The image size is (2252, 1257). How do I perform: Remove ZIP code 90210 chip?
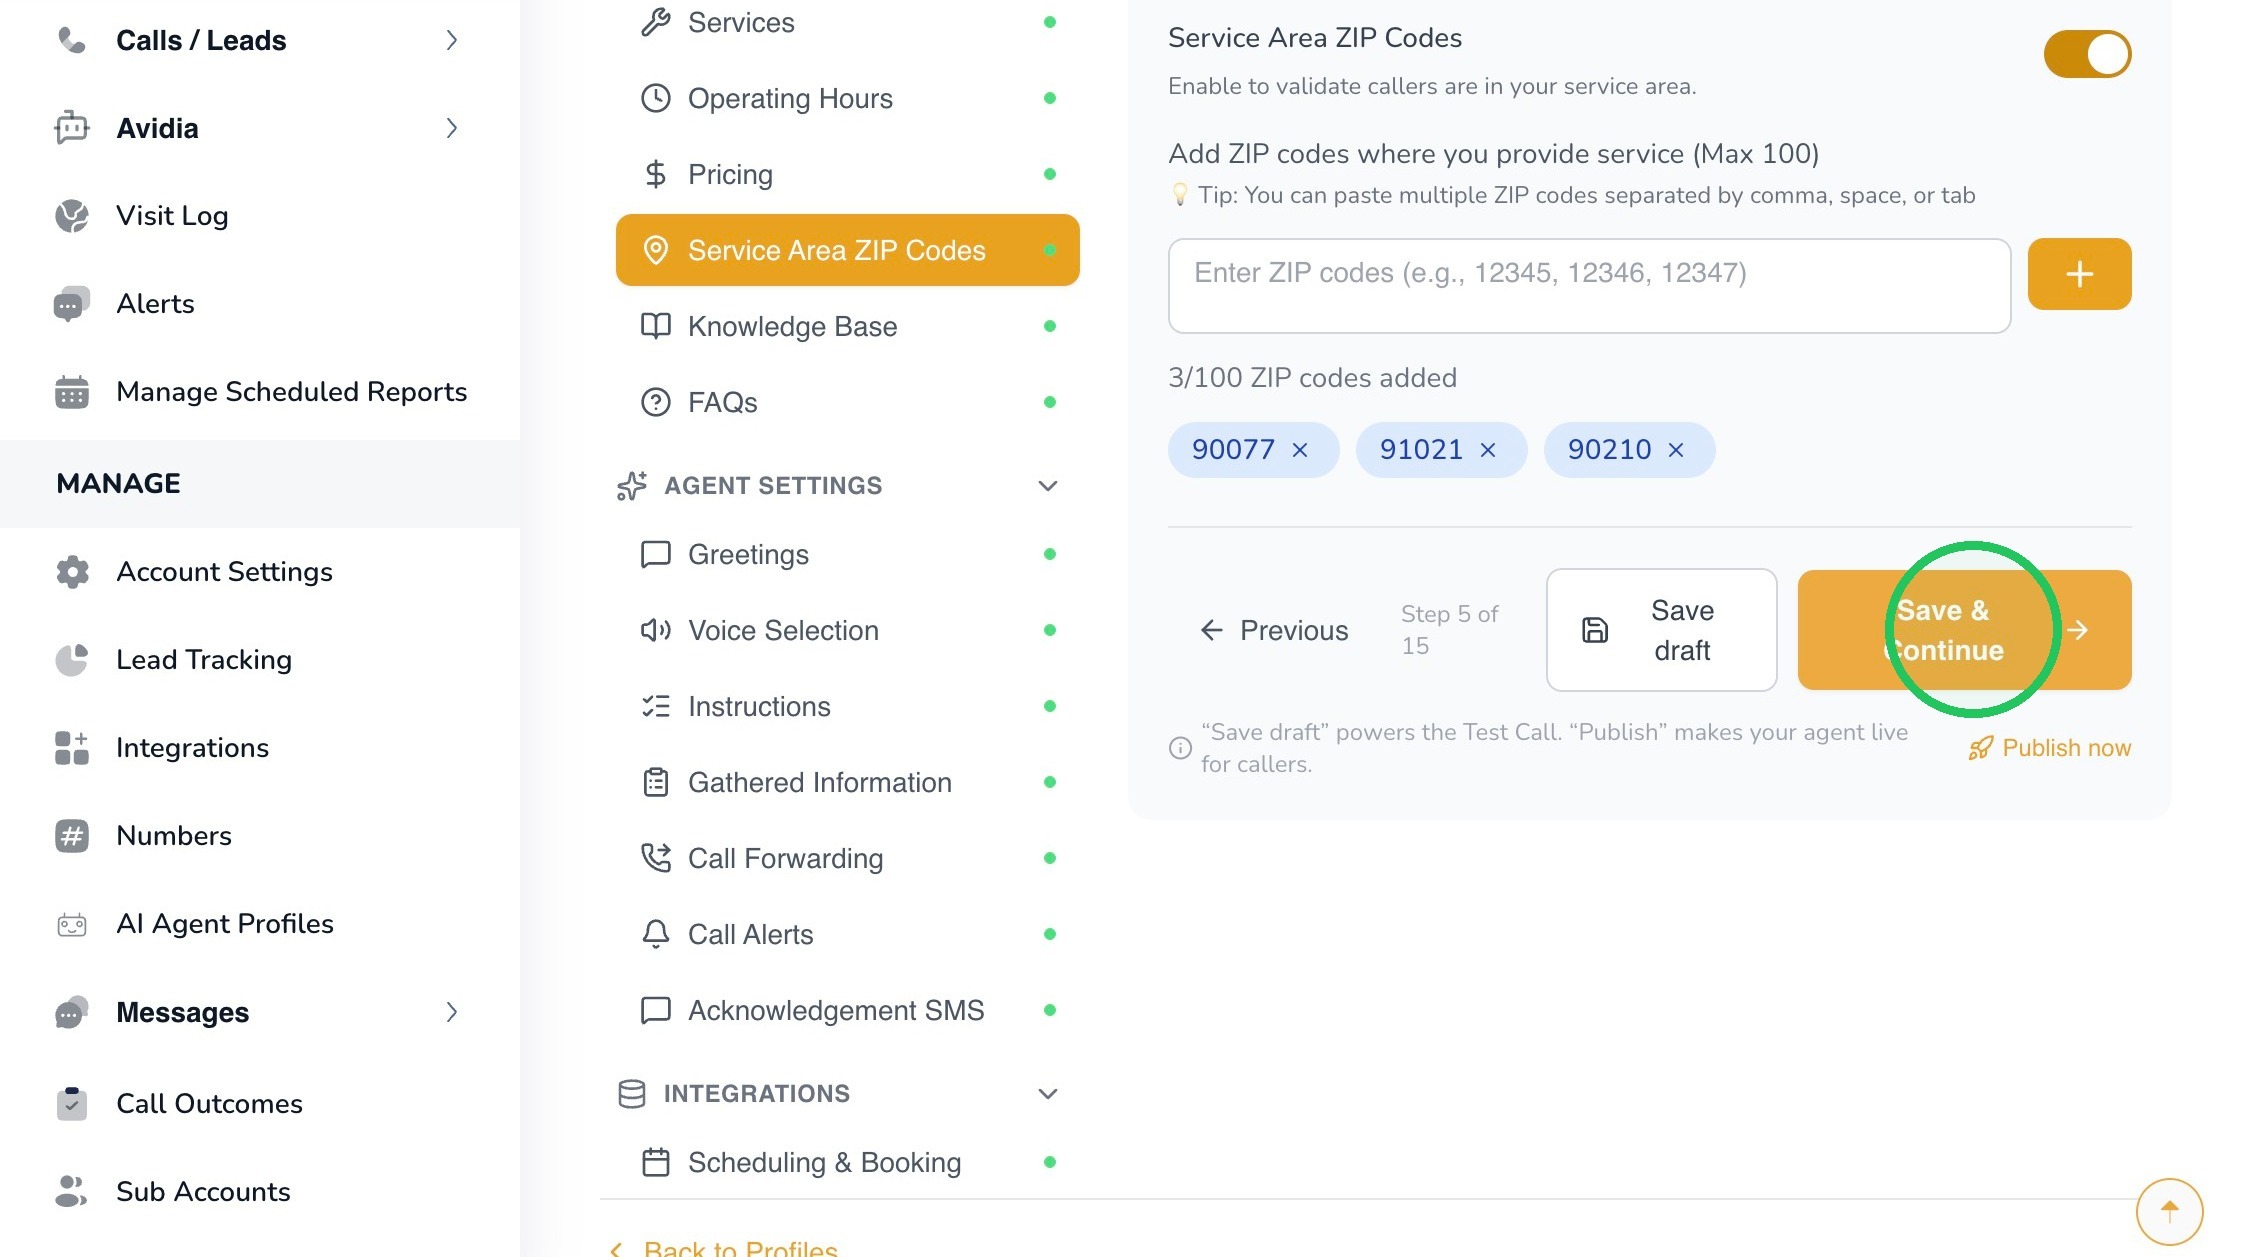[x=1676, y=450]
